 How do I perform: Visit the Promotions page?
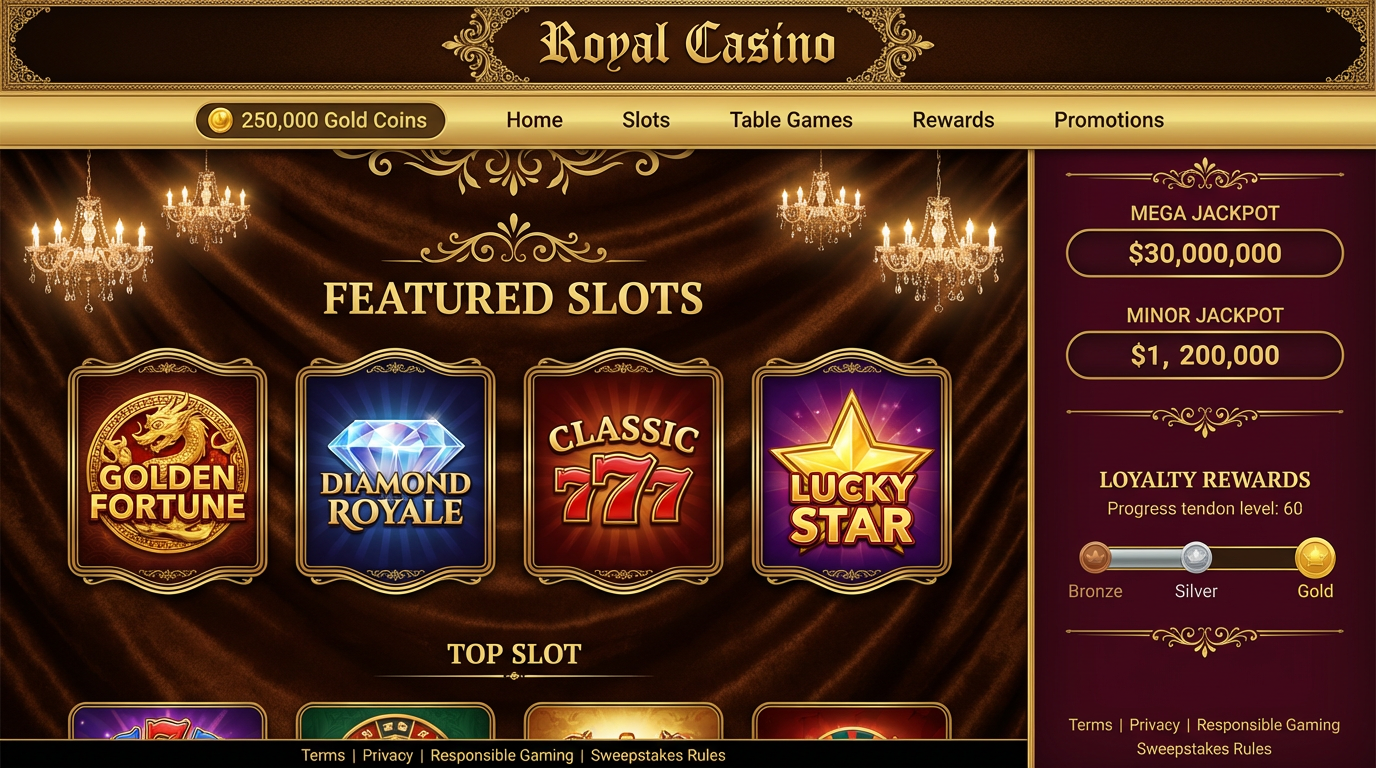(x=1109, y=120)
